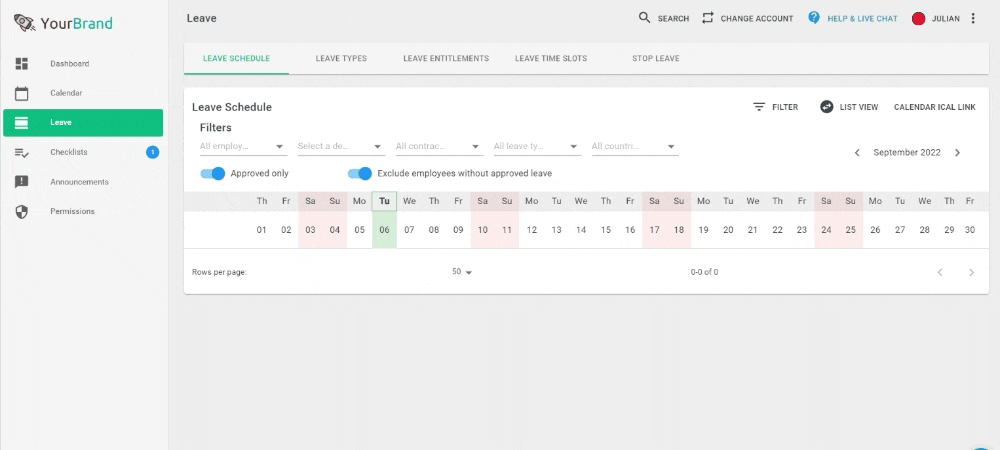Click date 10 in the calendar
The height and width of the screenshot is (450, 1000).
click(x=483, y=230)
